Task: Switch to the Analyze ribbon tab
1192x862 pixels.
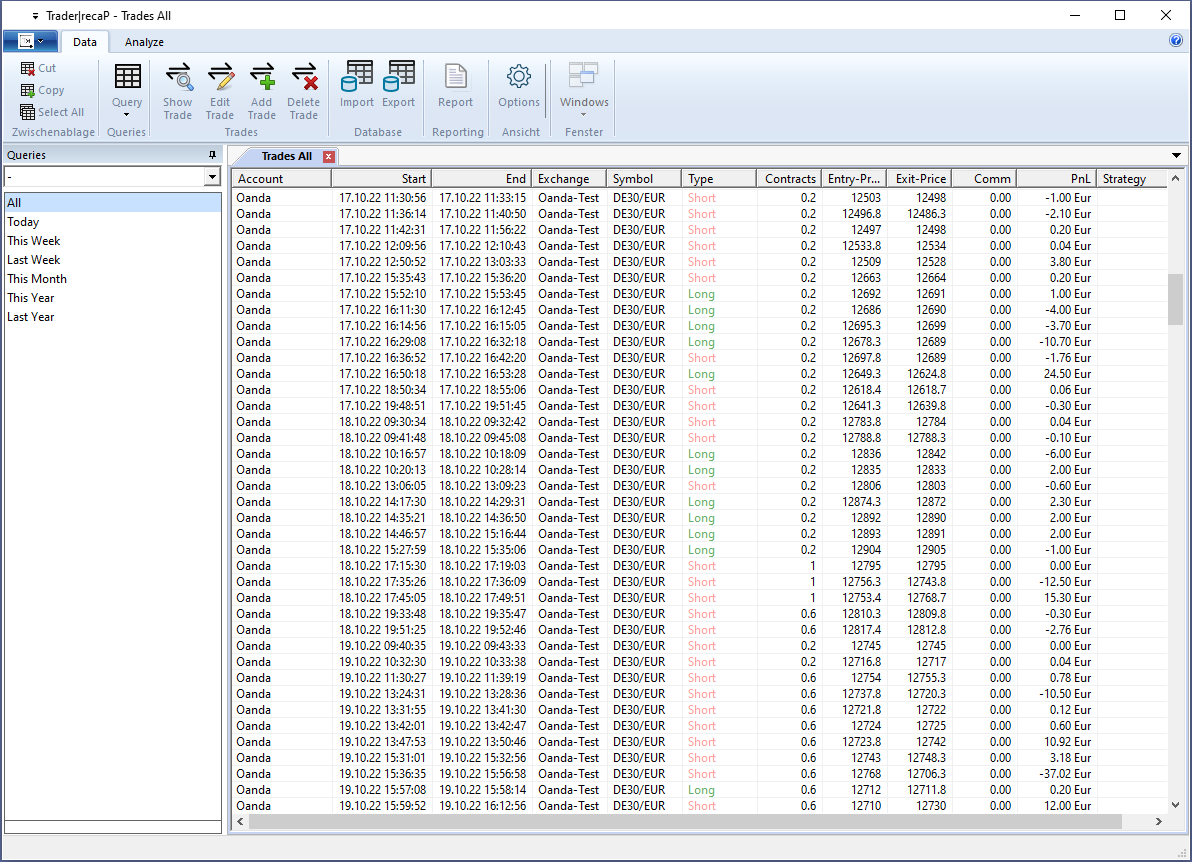Action: pyautogui.click(x=144, y=42)
